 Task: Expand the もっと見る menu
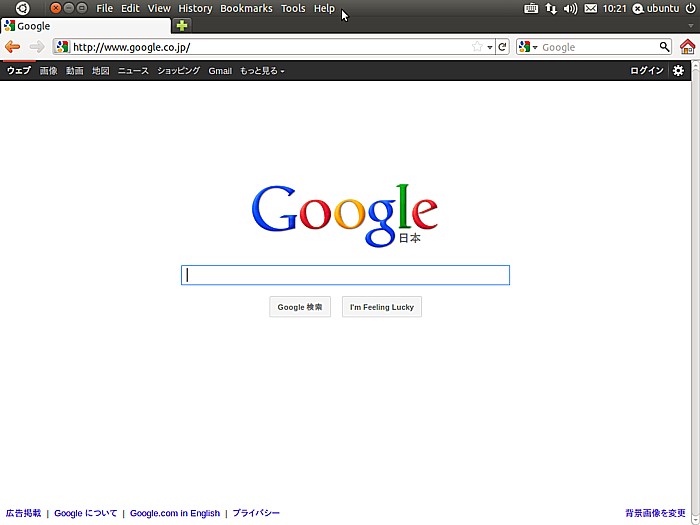pyautogui.click(x=262, y=71)
